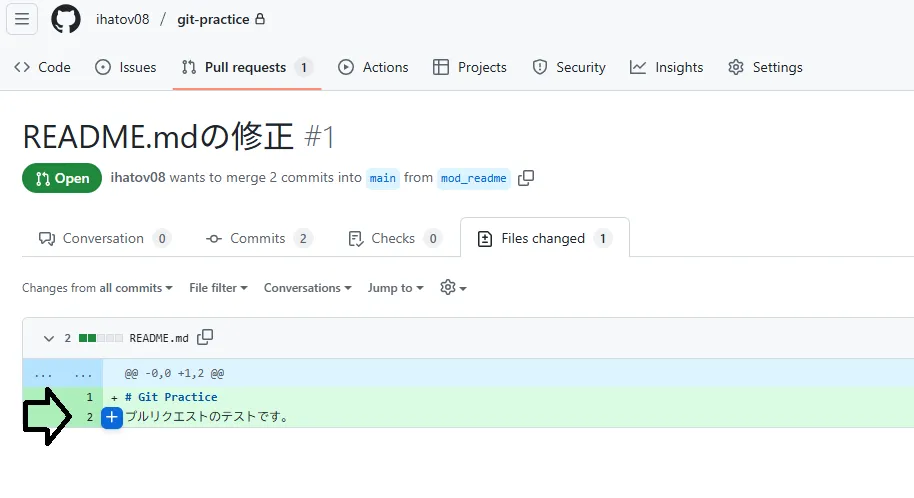Collapse the README.md file diff
Viewport: 914px width, 498px height.
pyautogui.click(x=49, y=338)
